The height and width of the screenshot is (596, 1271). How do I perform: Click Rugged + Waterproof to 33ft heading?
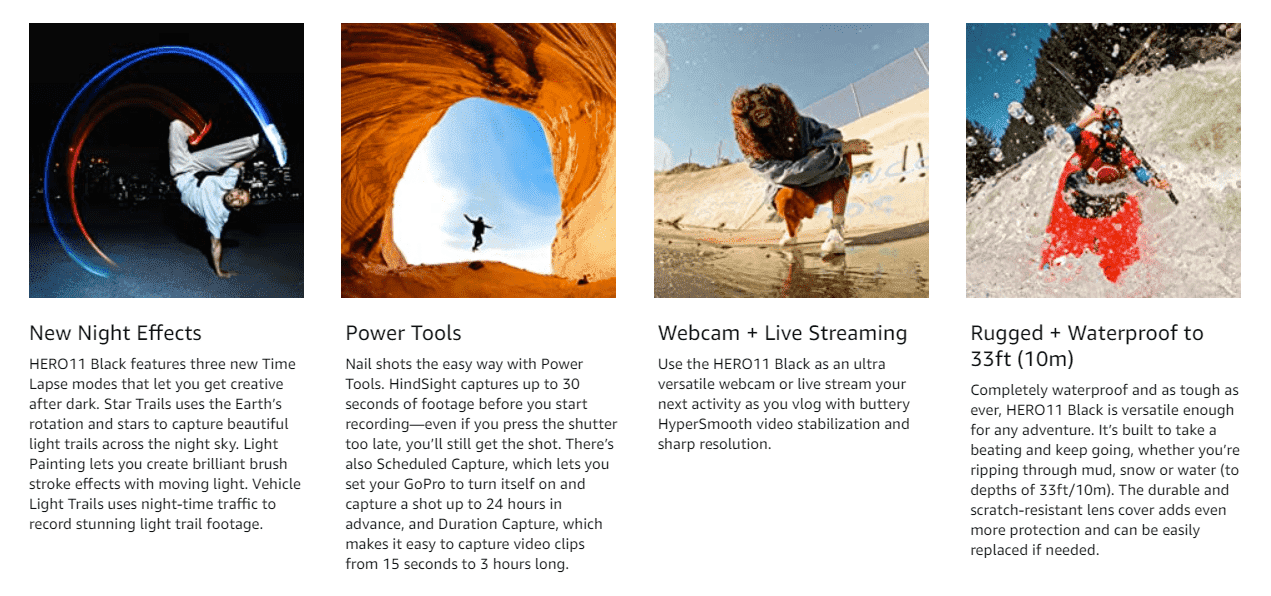click(1087, 345)
